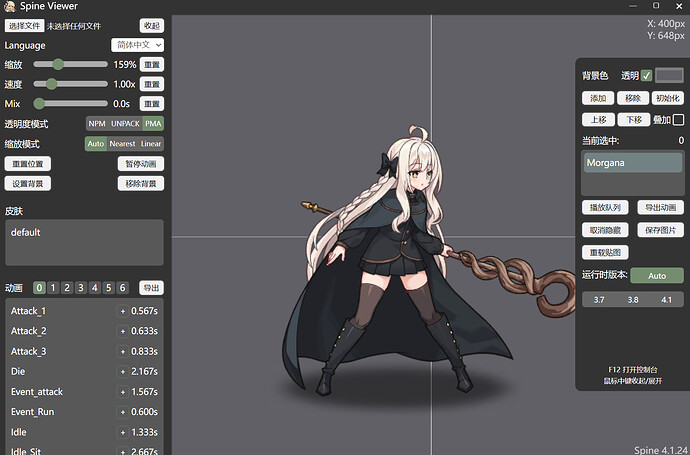Click the plus icon on the Idle row
690x455 pixels.
pyautogui.click(x=123, y=433)
